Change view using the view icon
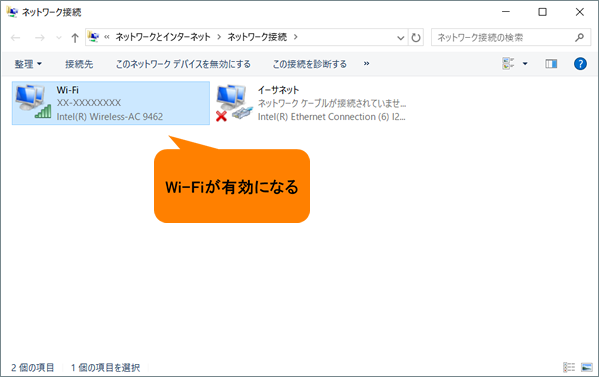This screenshot has width=599, height=377. coord(508,63)
